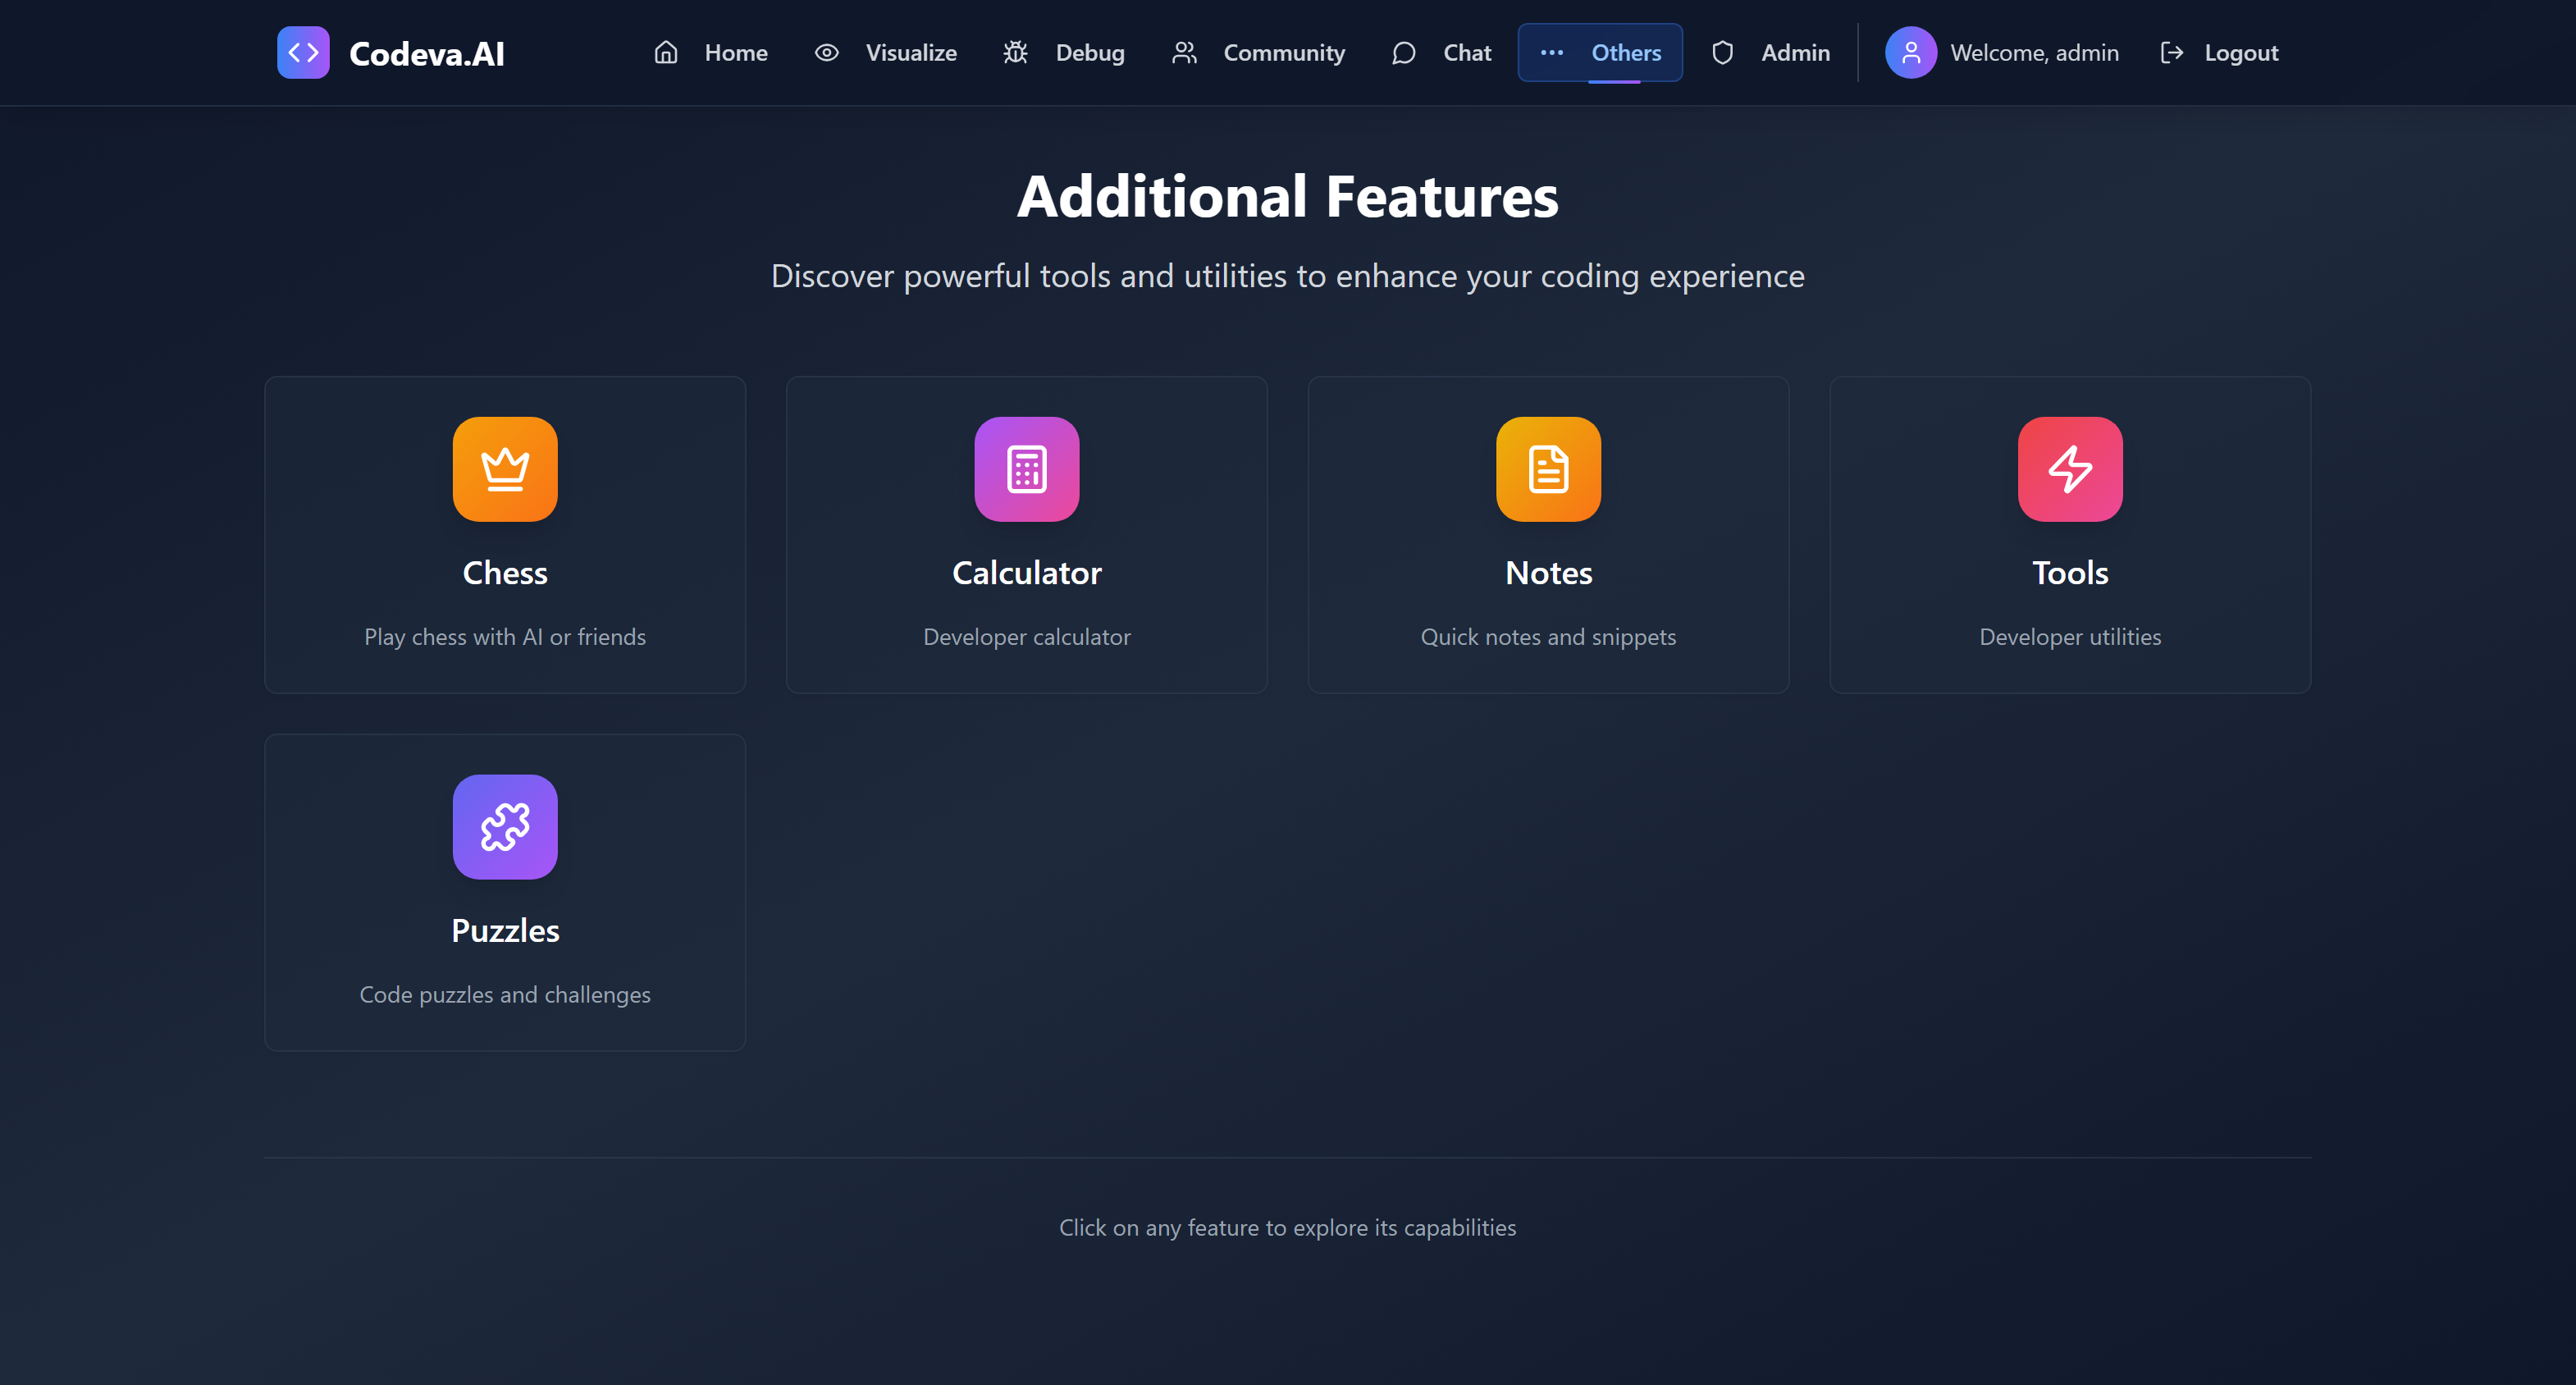Open the Admin section
The width and height of the screenshot is (2576, 1385).
[1794, 53]
